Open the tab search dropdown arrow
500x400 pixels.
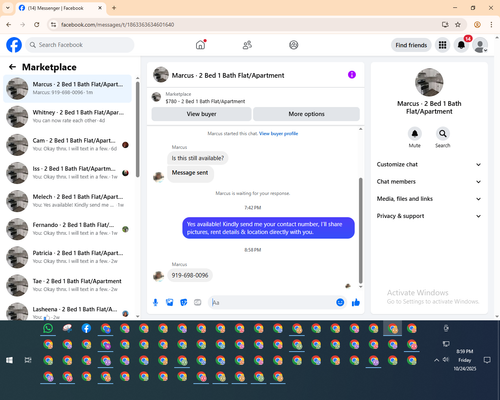(x=8, y=8)
